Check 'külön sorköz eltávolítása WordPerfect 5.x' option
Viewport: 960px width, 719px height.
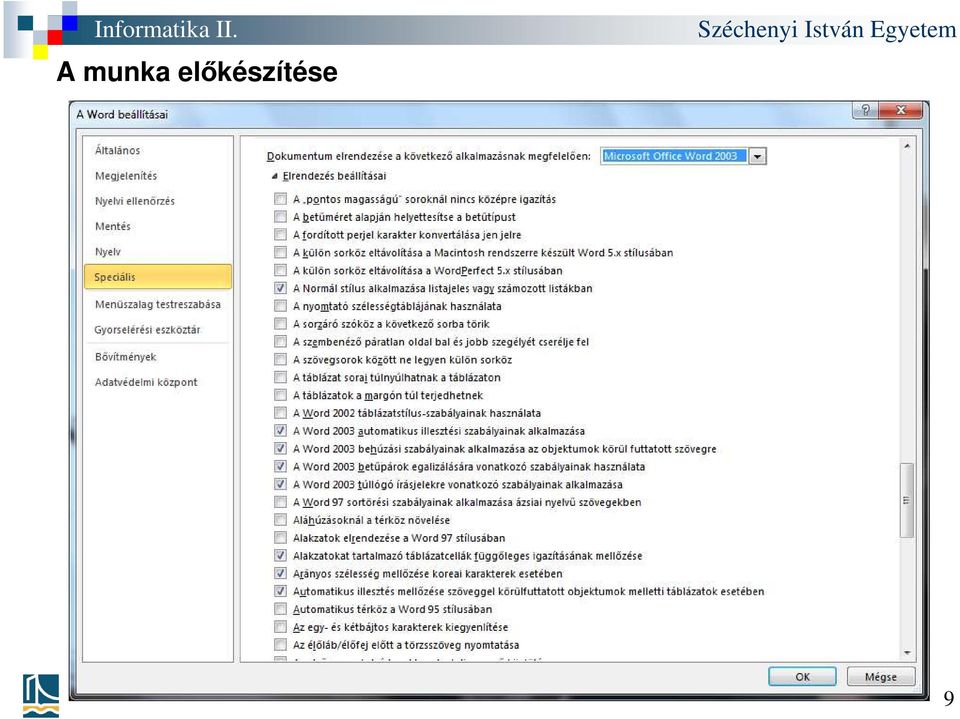click(x=280, y=270)
